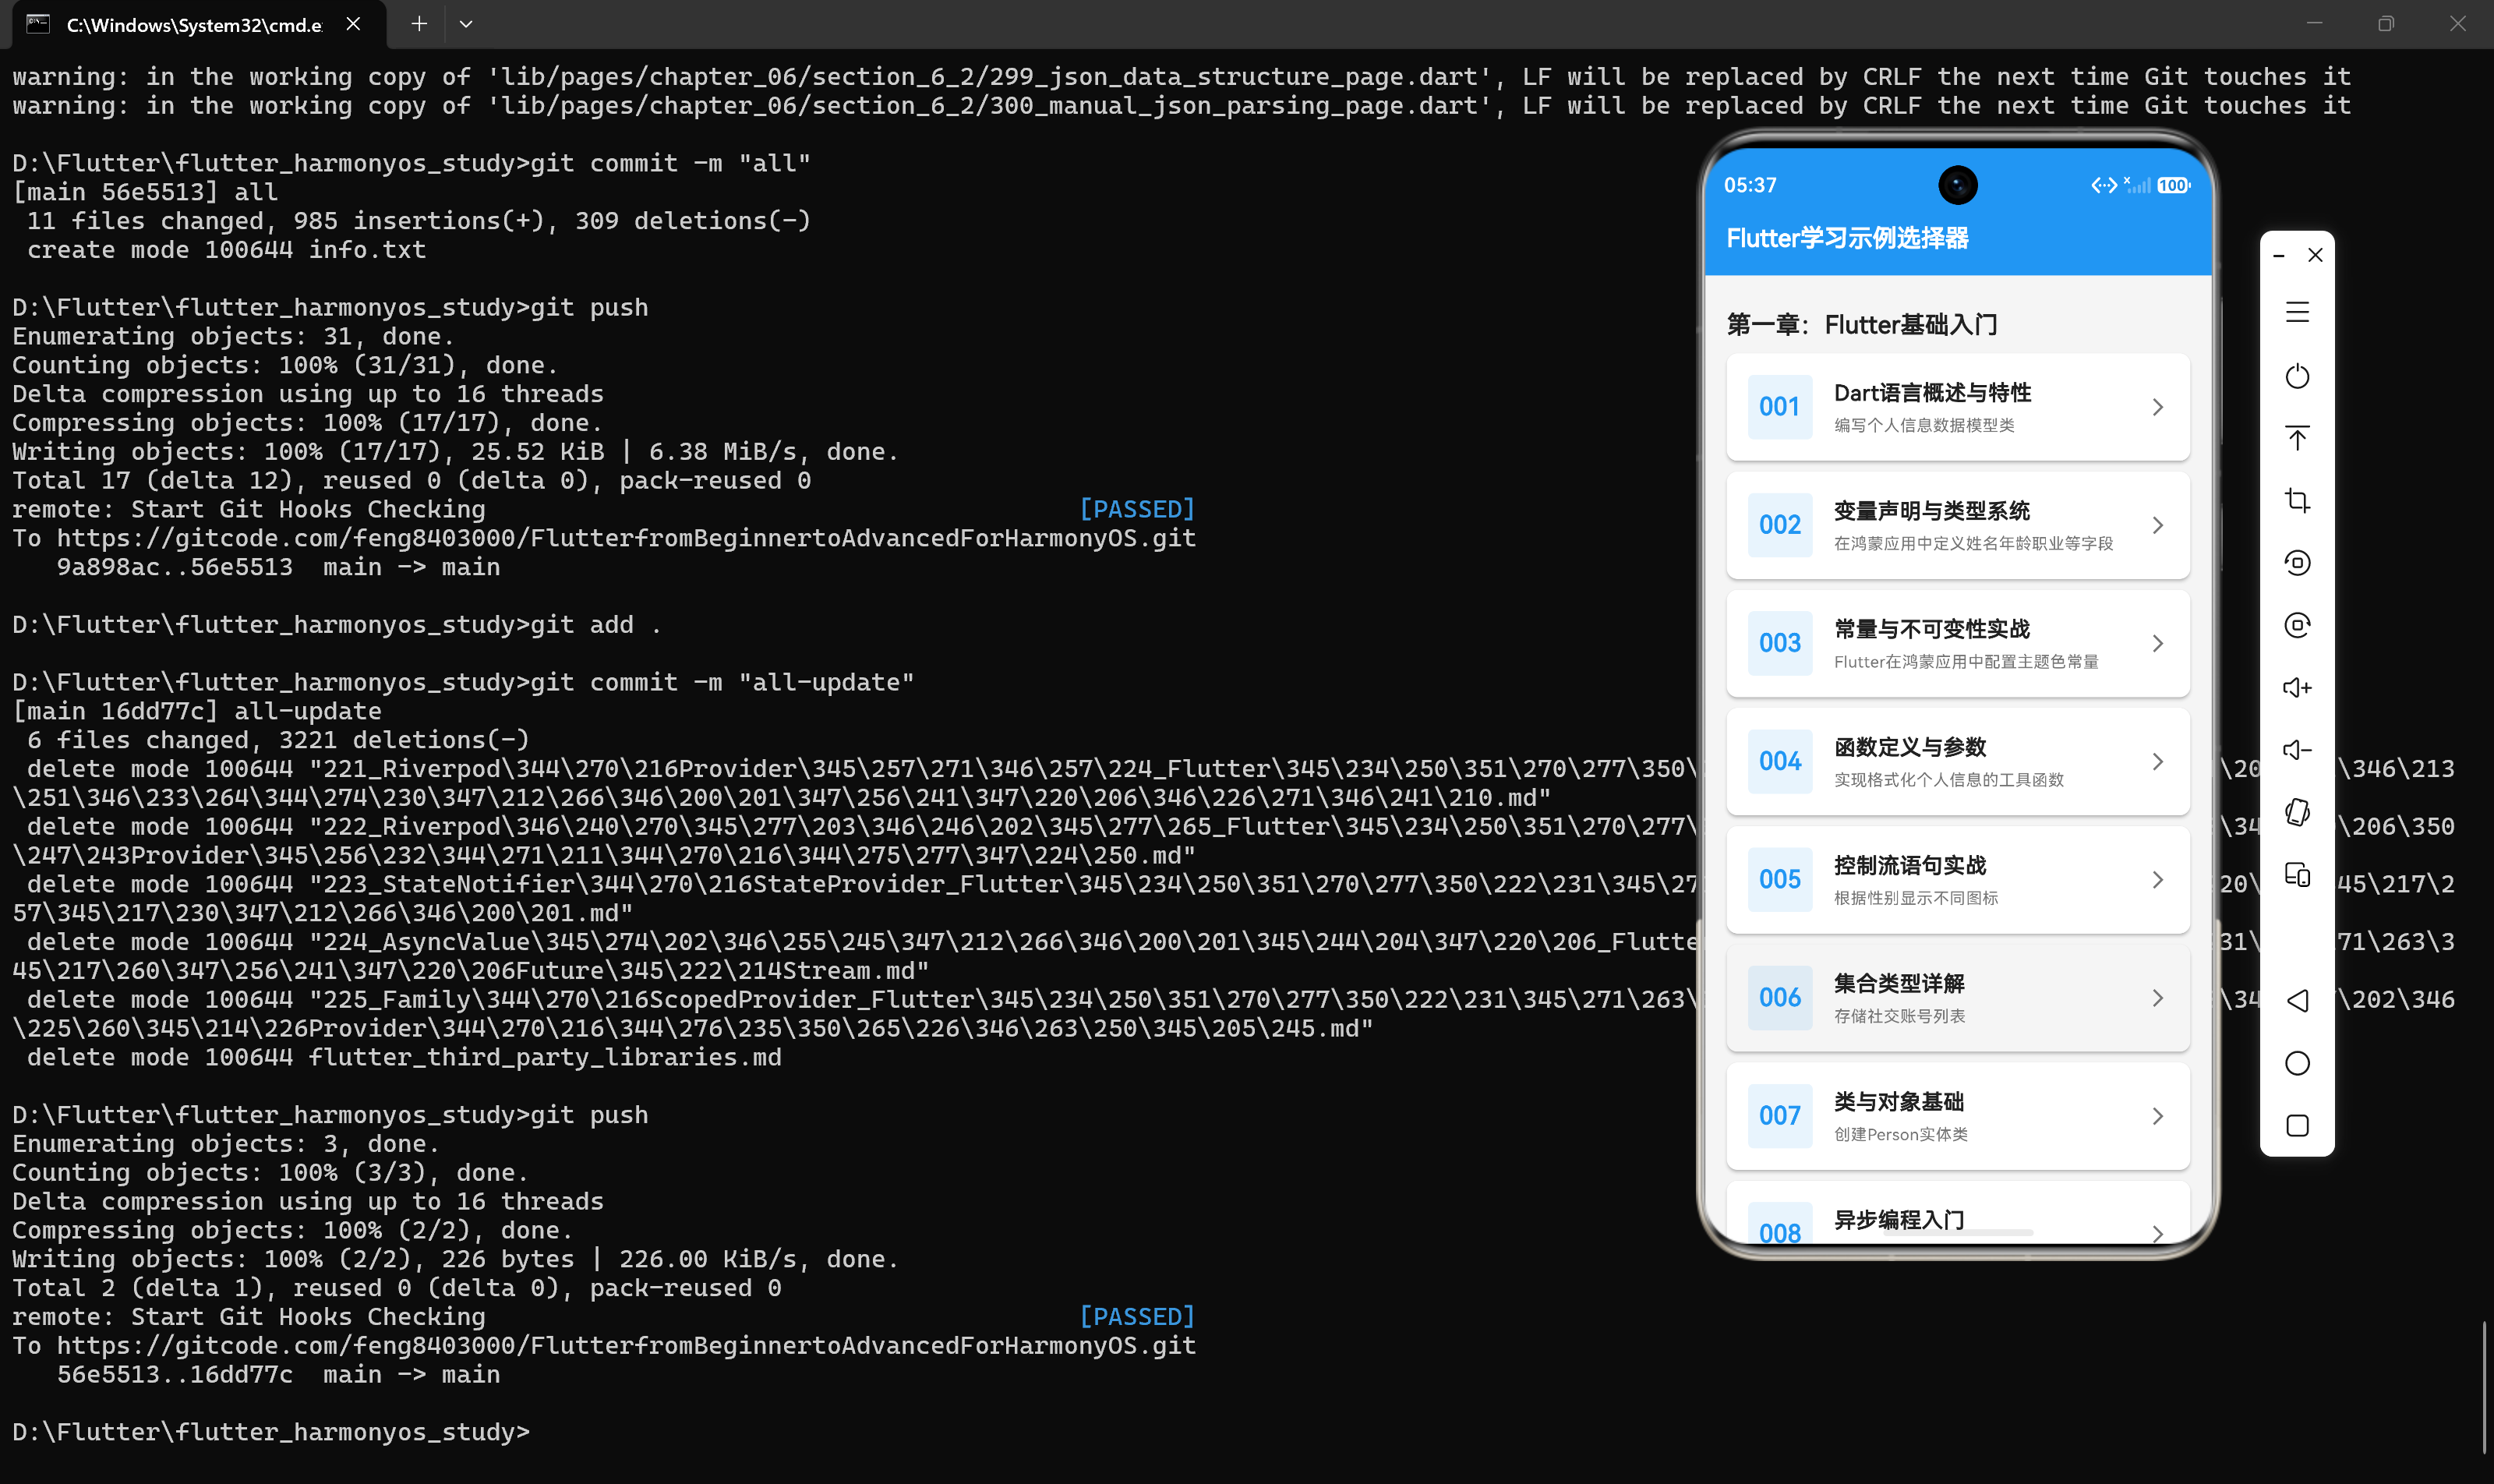Click the 第一章: Flutter基础入门 section heading
Viewport: 2494px width, 1484px height.
coord(1862,325)
